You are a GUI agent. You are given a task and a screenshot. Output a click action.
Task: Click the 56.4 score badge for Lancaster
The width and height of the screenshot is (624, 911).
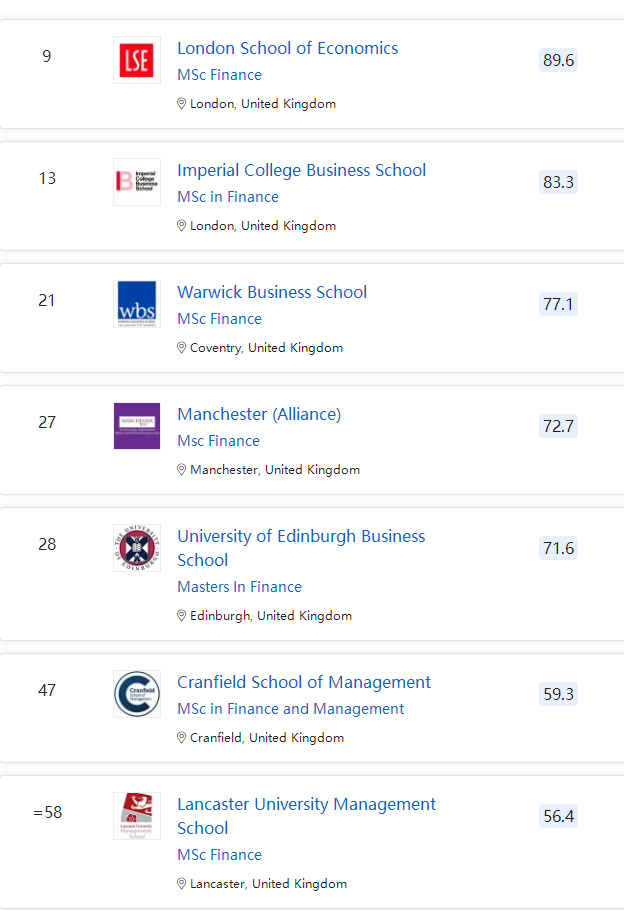click(558, 816)
